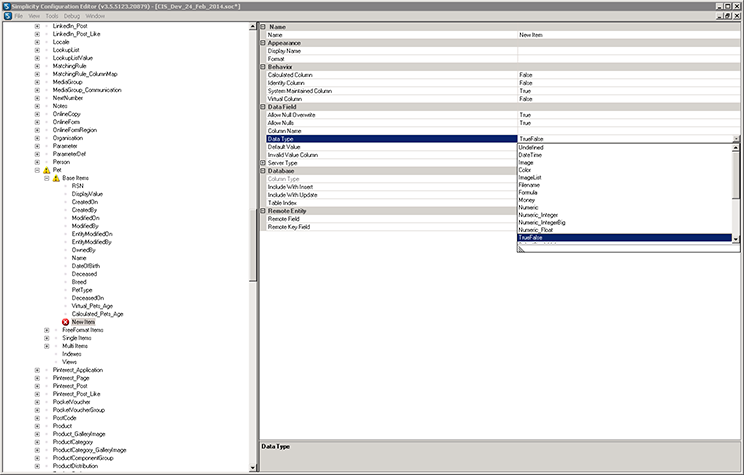
Task: Open the View menu
Action: tap(34, 16)
